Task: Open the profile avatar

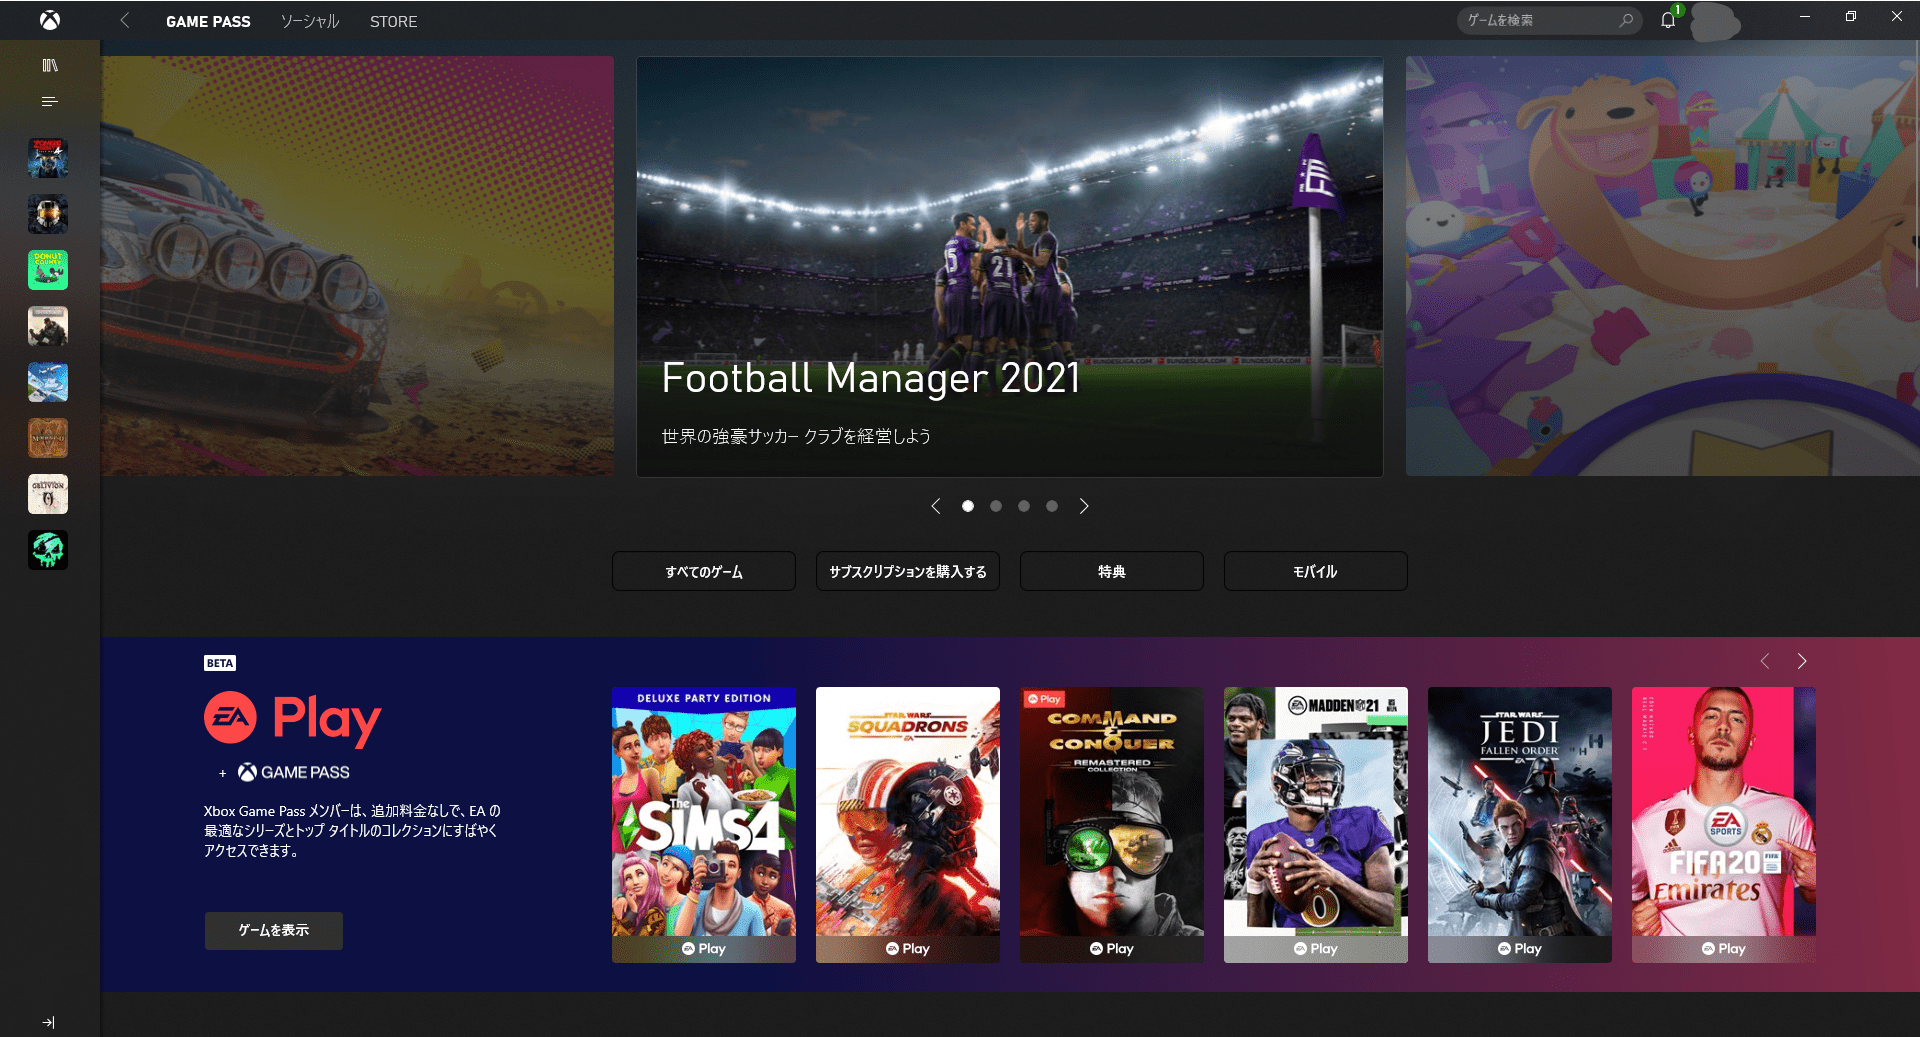Action: click(1714, 21)
